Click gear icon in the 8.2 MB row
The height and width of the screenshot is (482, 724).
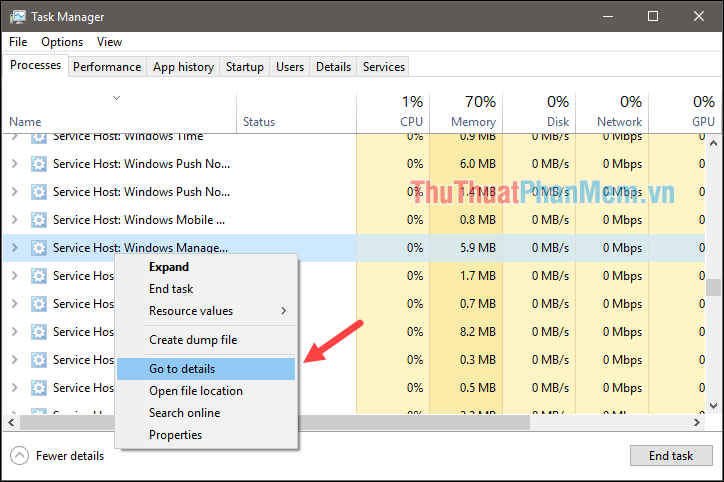click(39, 331)
